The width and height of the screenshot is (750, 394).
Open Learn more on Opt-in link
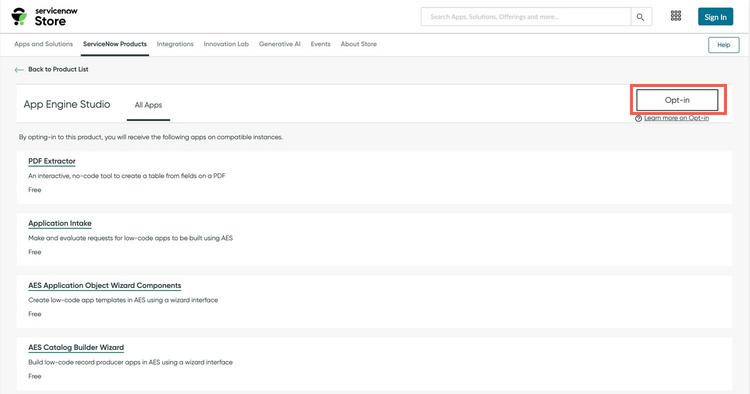[676, 118]
